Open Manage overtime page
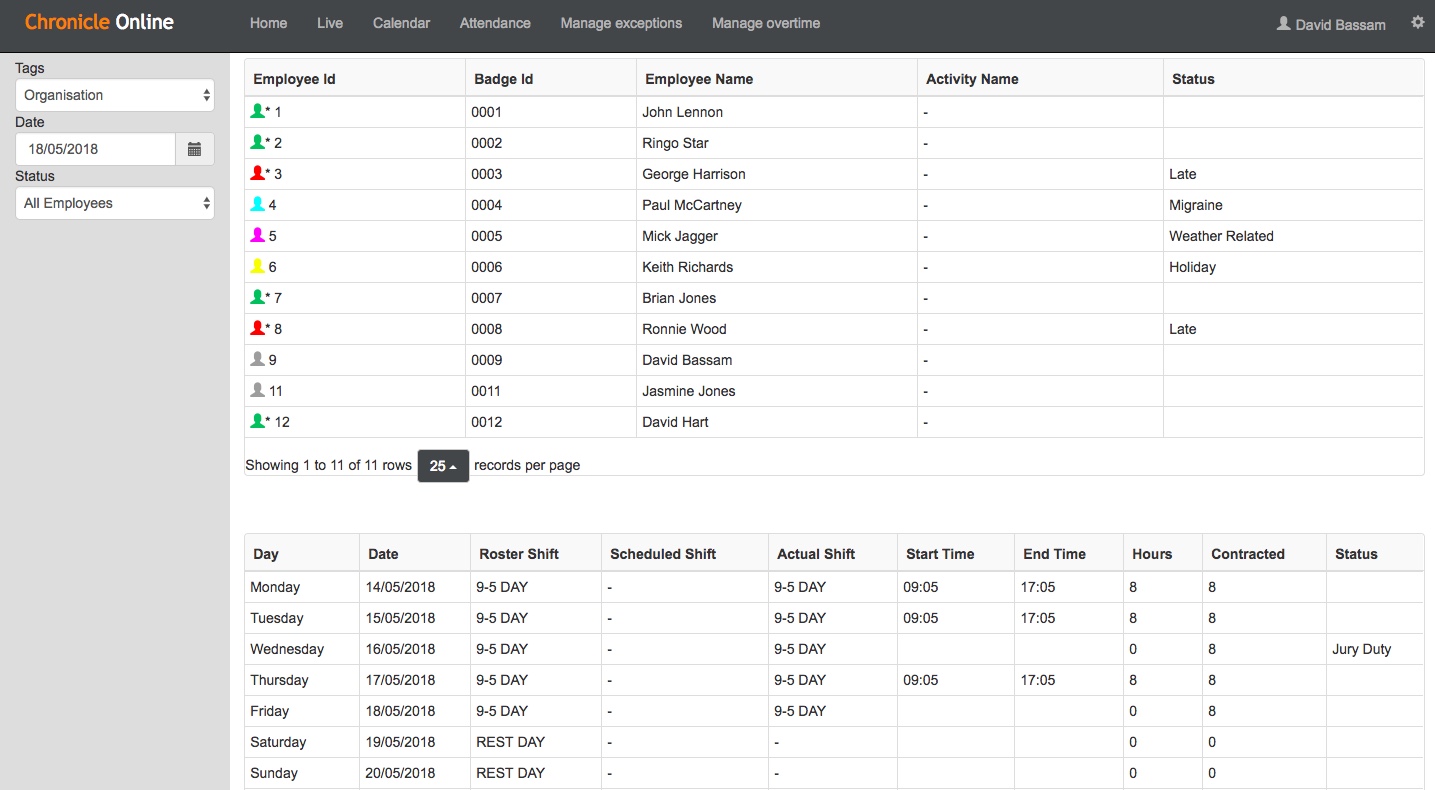This screenshot has width=1435, height=790. [766, 23]
